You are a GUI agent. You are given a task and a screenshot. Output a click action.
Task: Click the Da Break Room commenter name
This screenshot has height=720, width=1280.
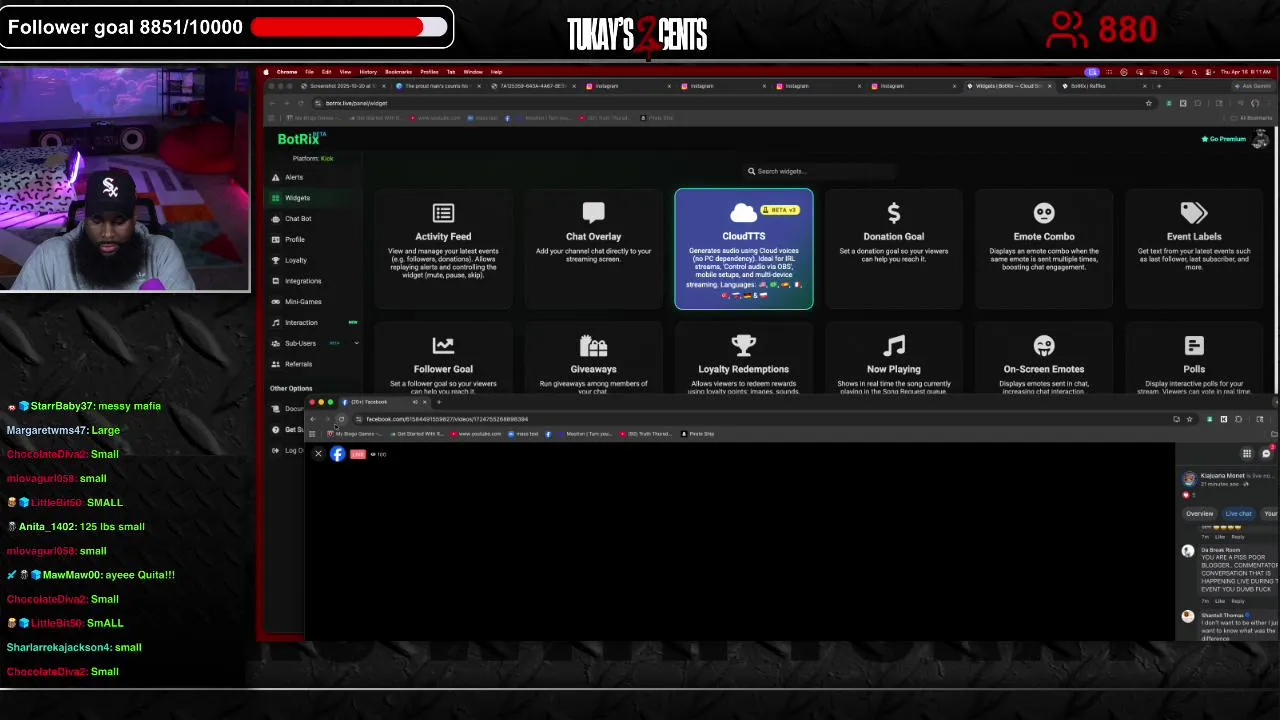1221,550
